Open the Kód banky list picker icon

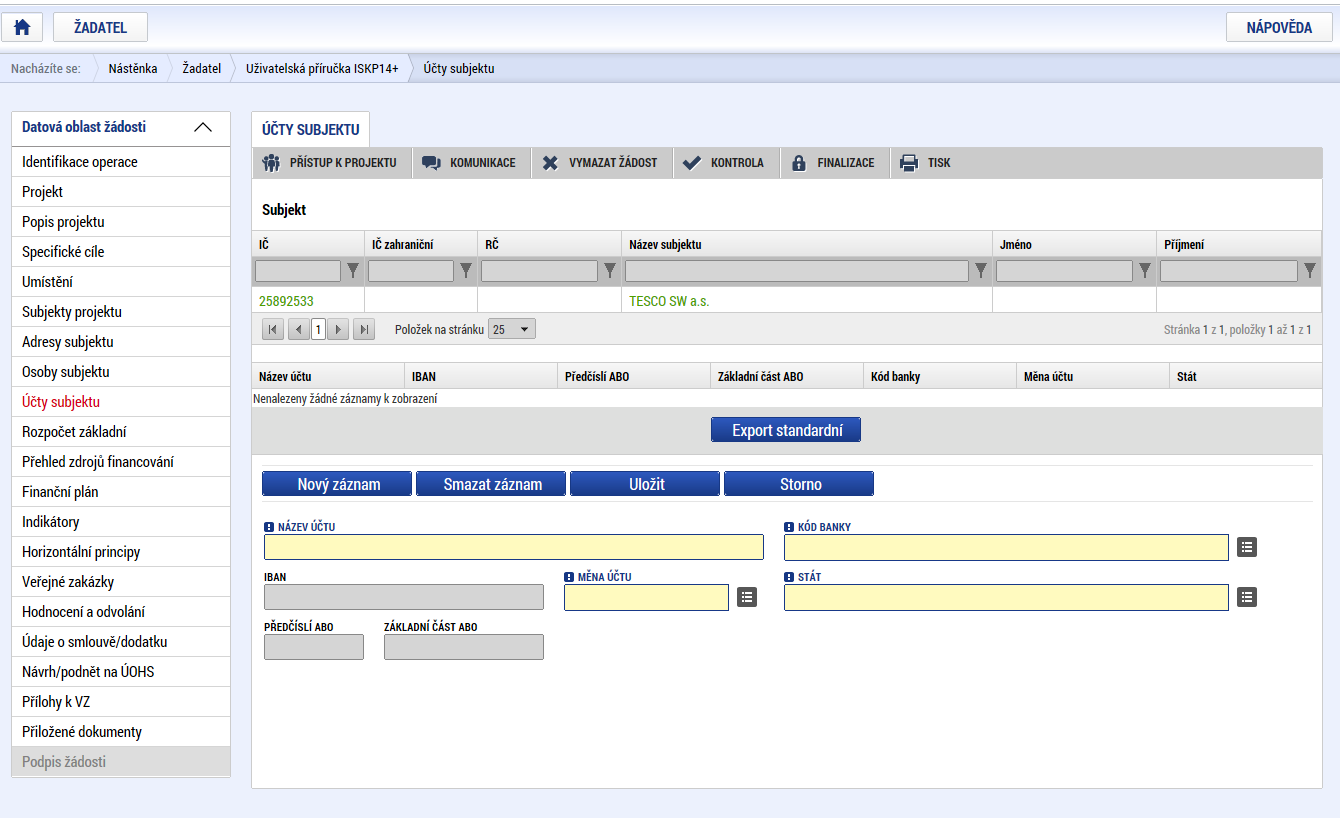point(1247,547)
